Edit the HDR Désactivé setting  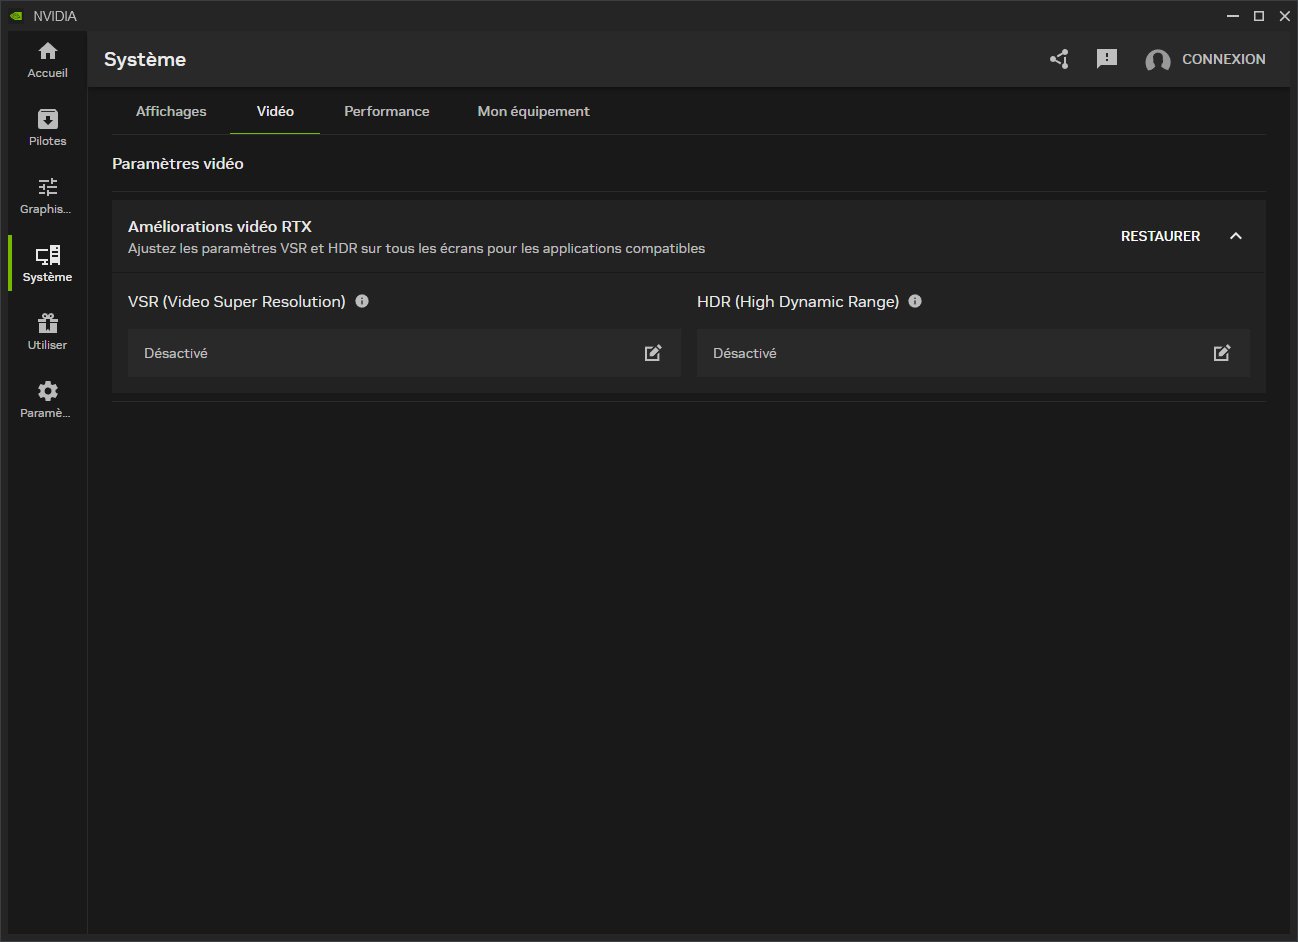pos(1222,353)
